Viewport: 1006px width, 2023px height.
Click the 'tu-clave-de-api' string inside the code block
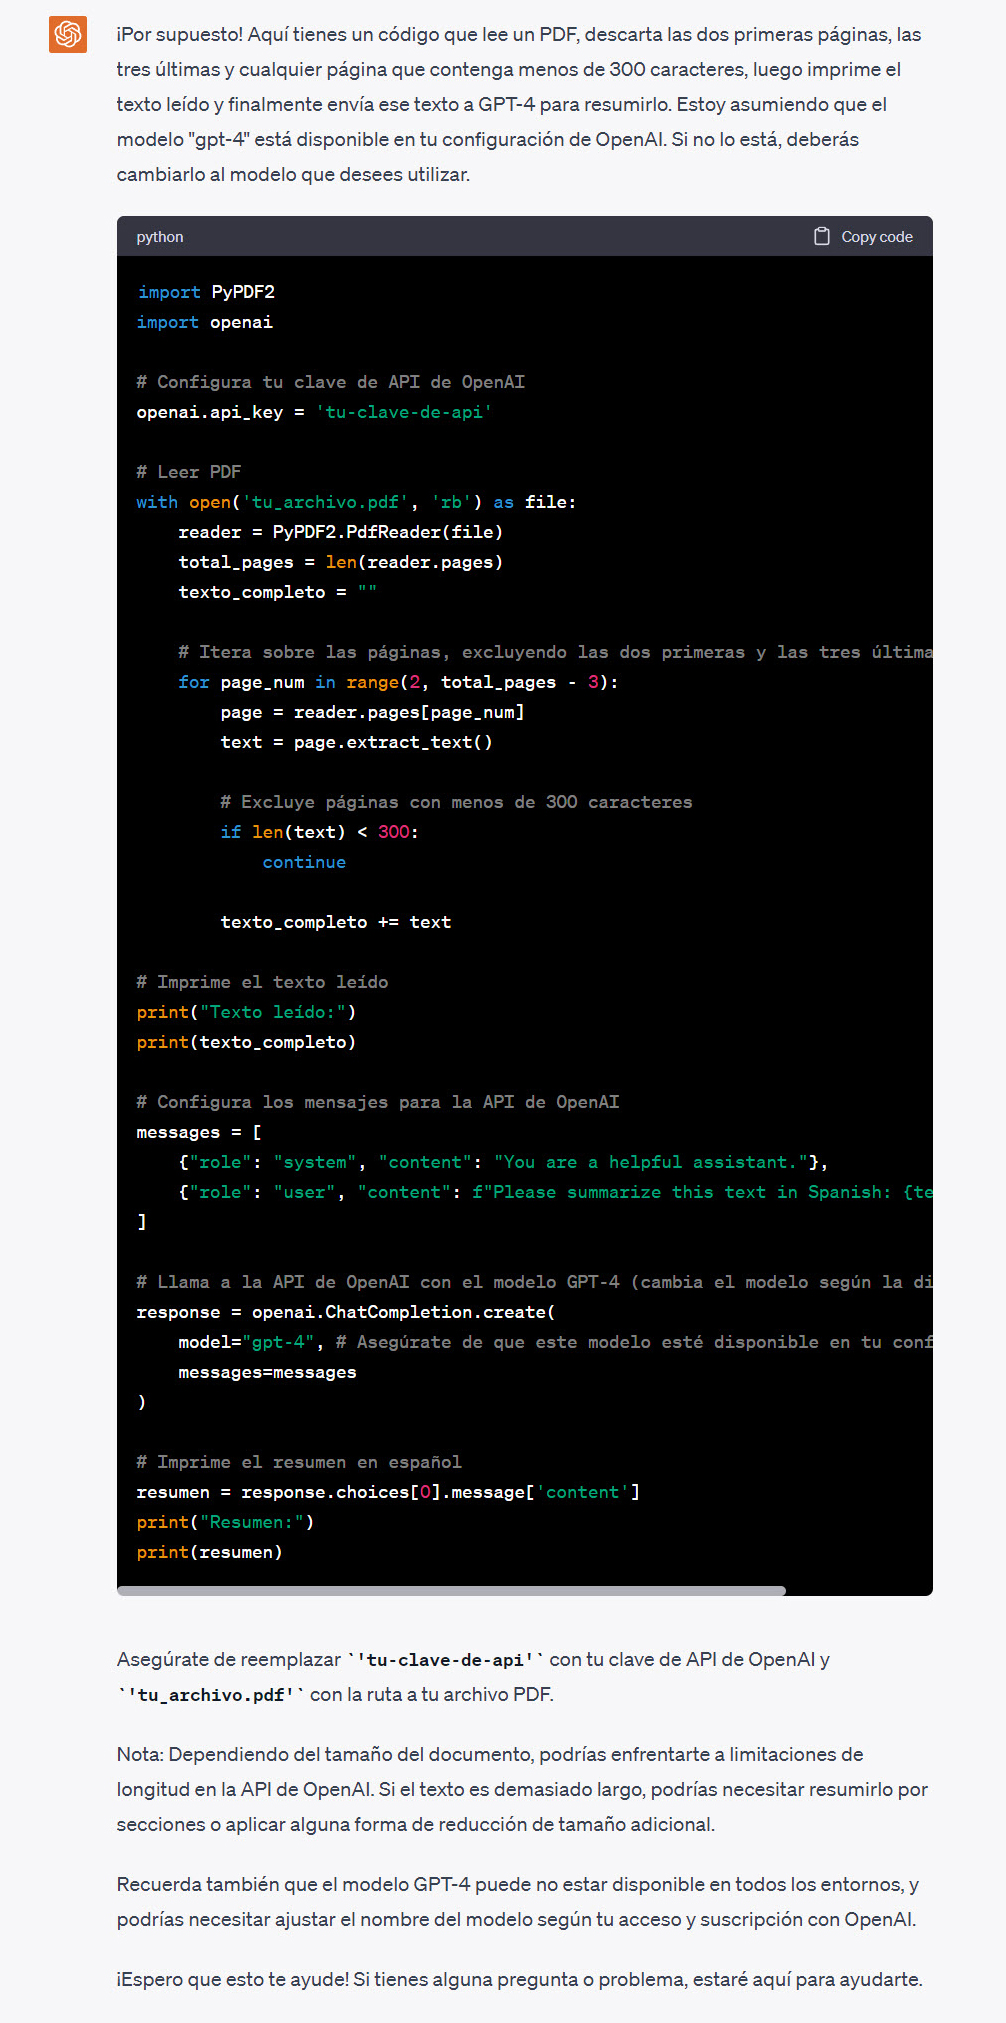[x=404, y=412]
